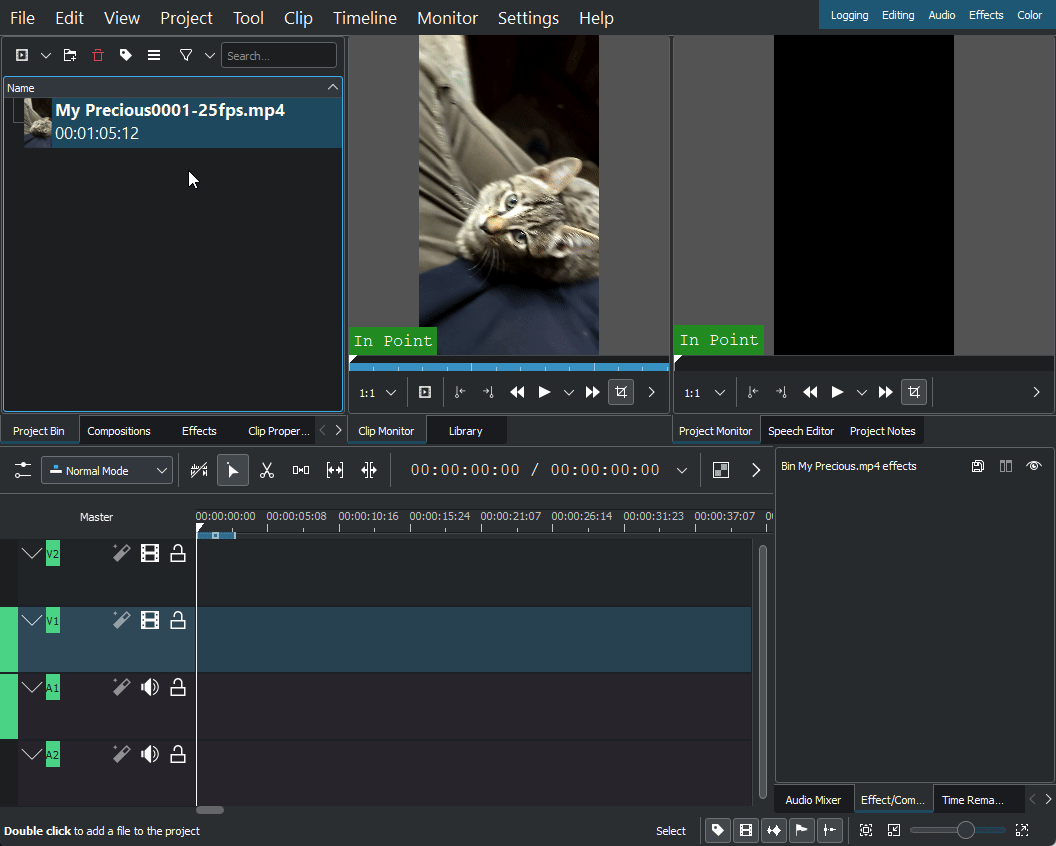This screenshot has width=1056, height=846.
Task: Switch to the Logging workspace layout
Action: (x=849, y=15)
